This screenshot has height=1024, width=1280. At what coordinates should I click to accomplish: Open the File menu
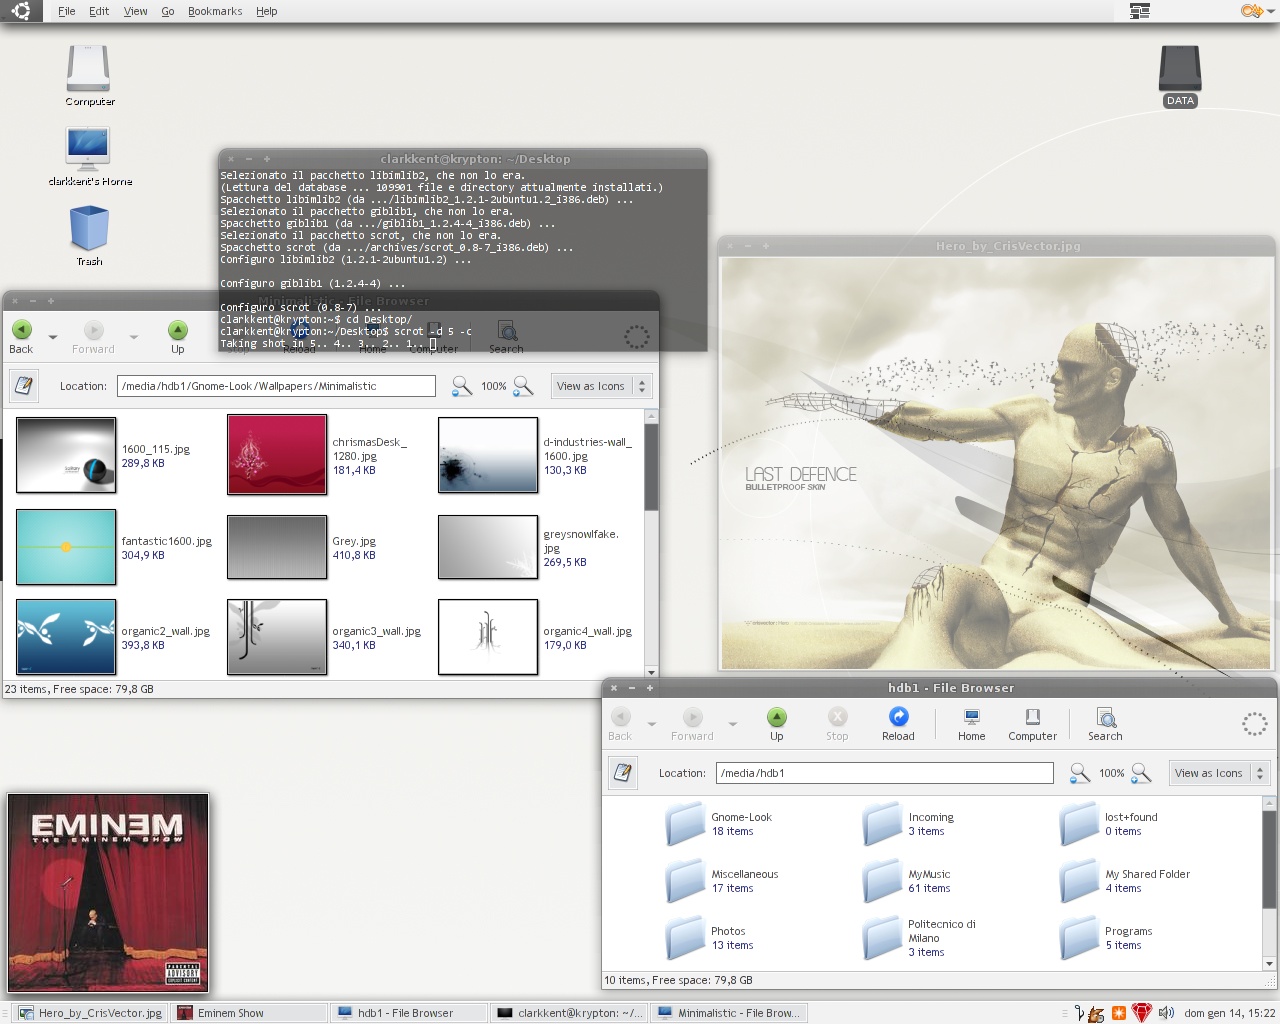[x=67, y=11]
